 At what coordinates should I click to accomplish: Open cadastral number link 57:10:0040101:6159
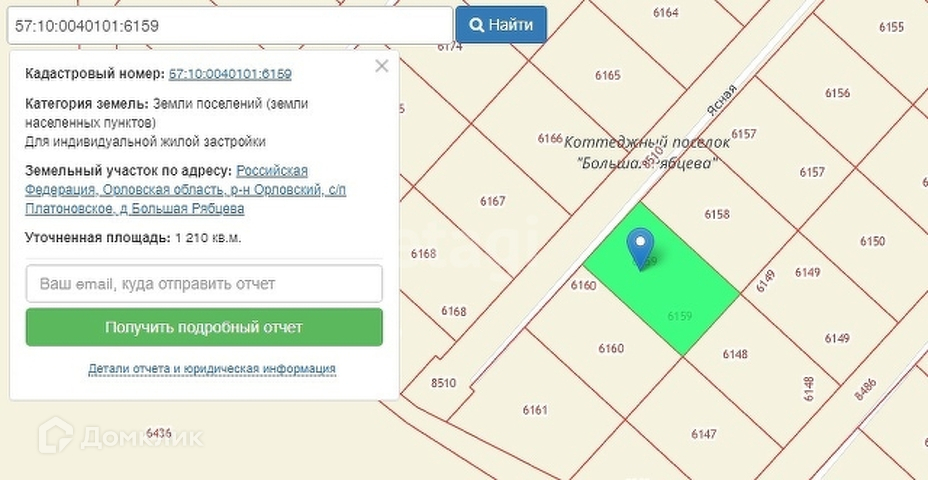point(230,74)
